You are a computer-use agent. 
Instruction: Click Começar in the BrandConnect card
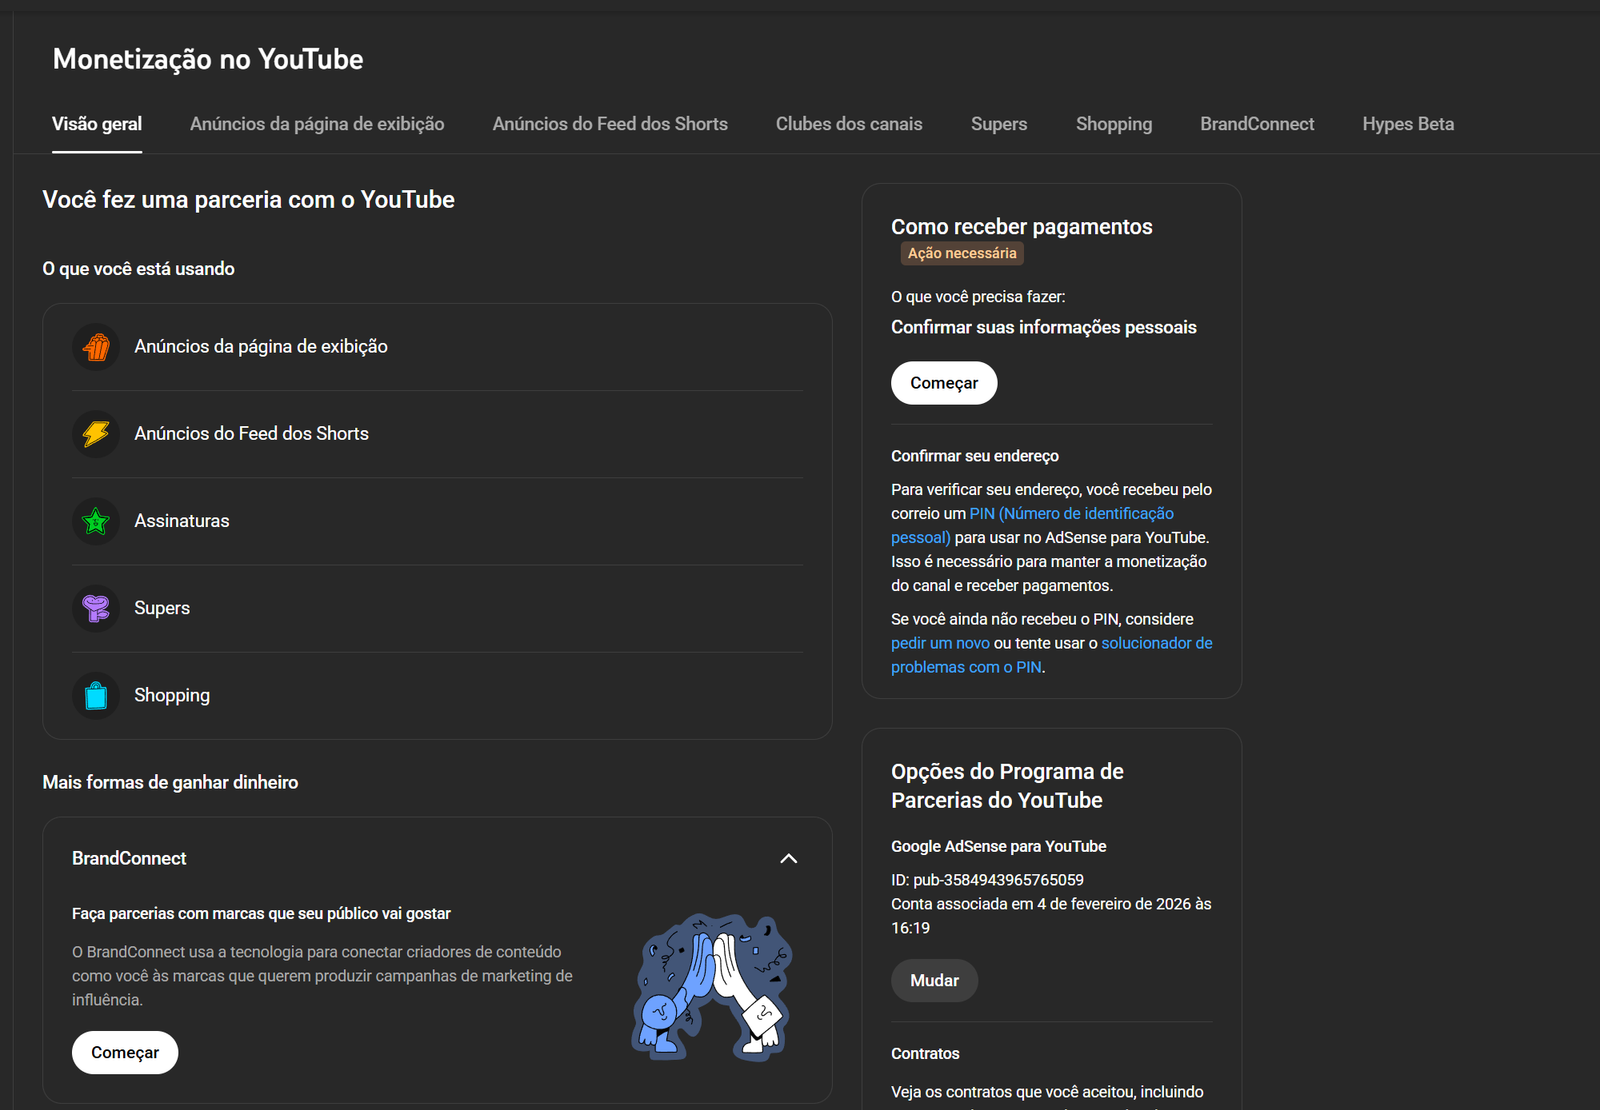click(x=125, y=1053)
